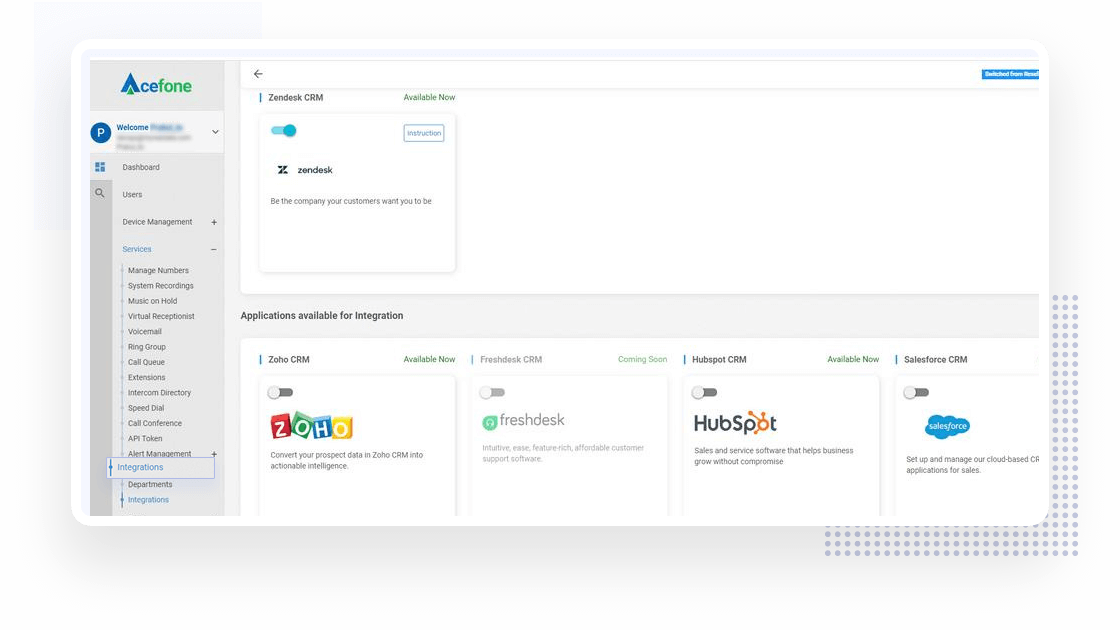This screenshot has width=1120, height=630.
Task: Open Users in the sidebar
Action: [x=132, y=194]
